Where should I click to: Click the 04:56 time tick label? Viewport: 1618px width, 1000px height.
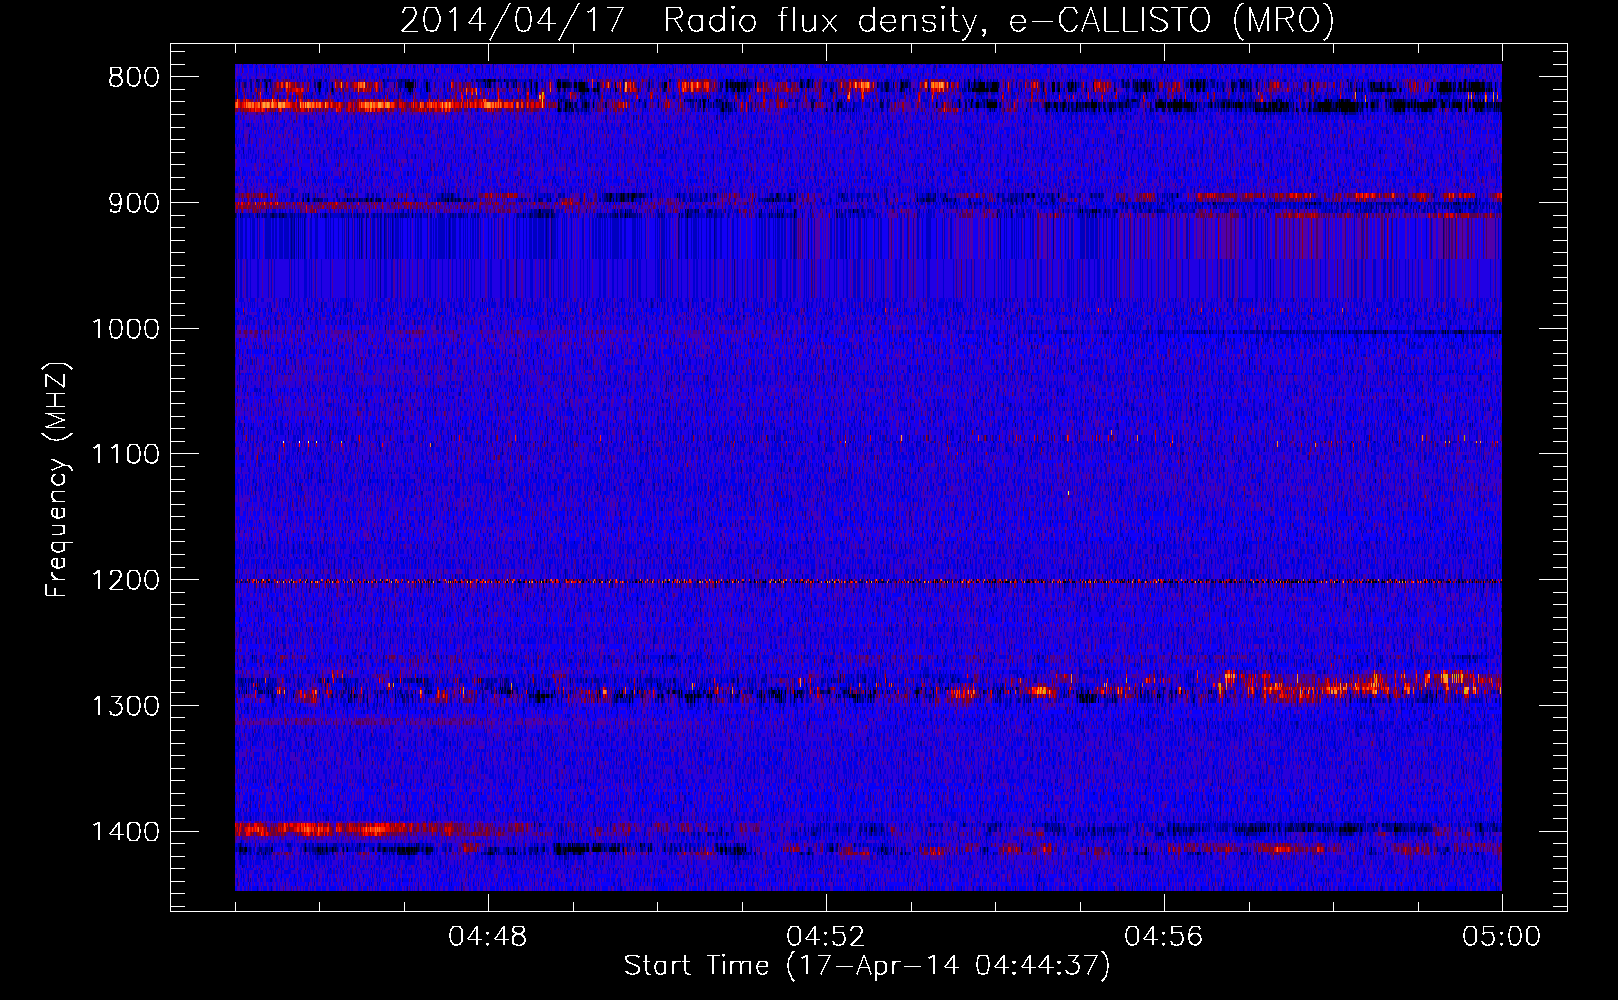pos(1164,937)
